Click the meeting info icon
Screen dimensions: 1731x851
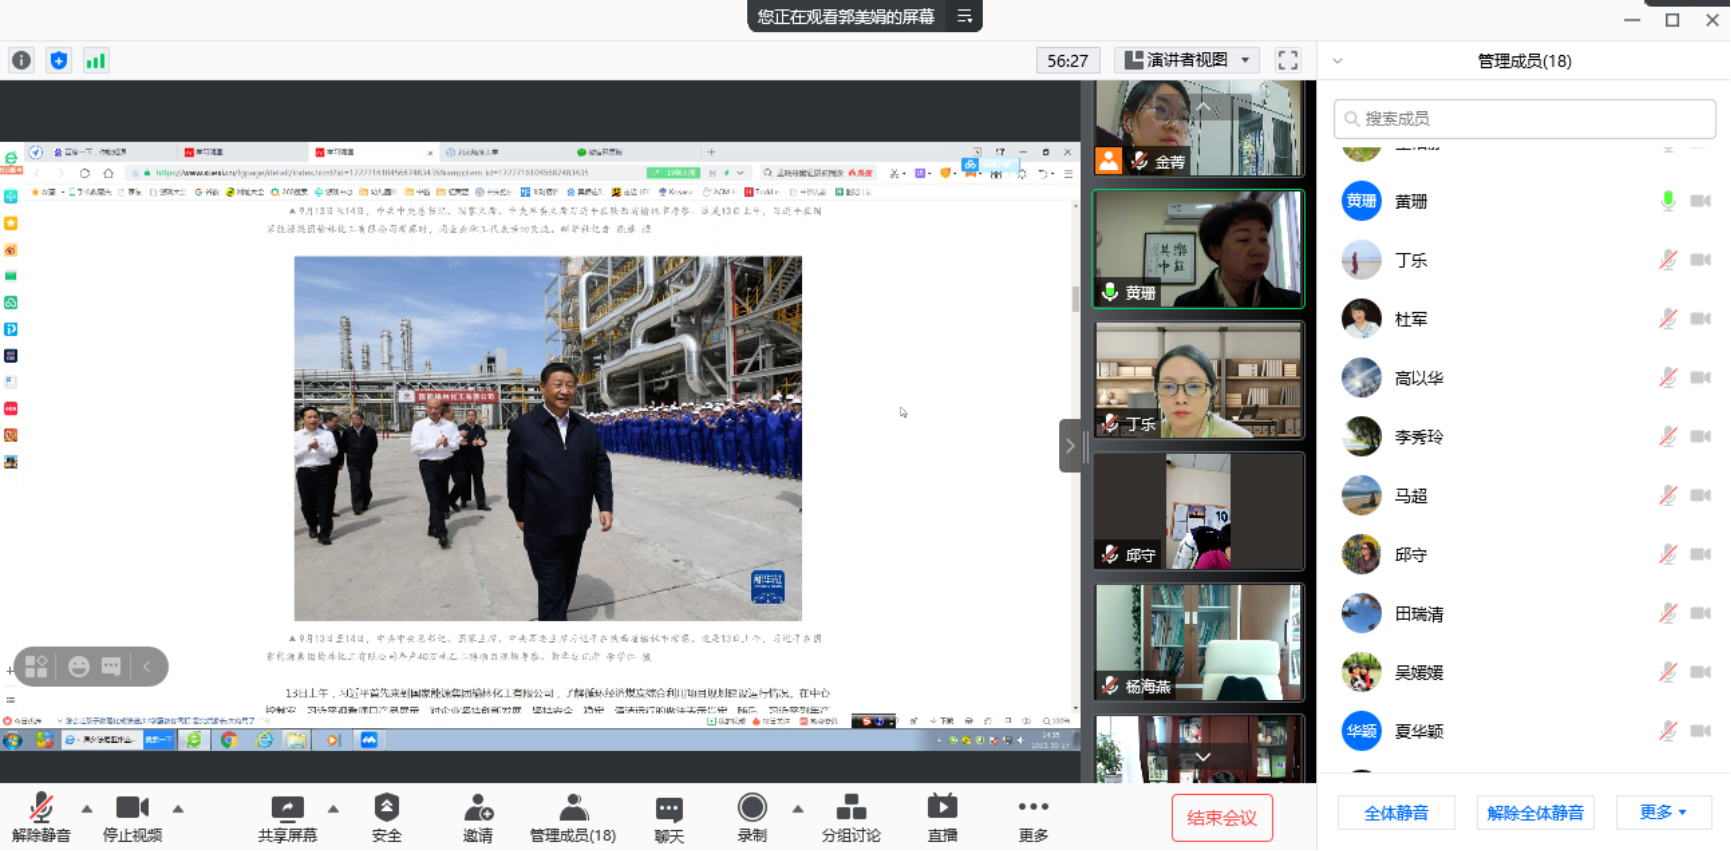point(21,60)
